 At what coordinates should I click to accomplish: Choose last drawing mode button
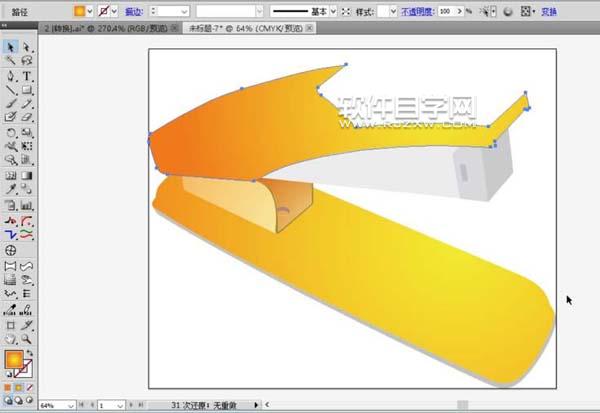click(x=29, y=400)
